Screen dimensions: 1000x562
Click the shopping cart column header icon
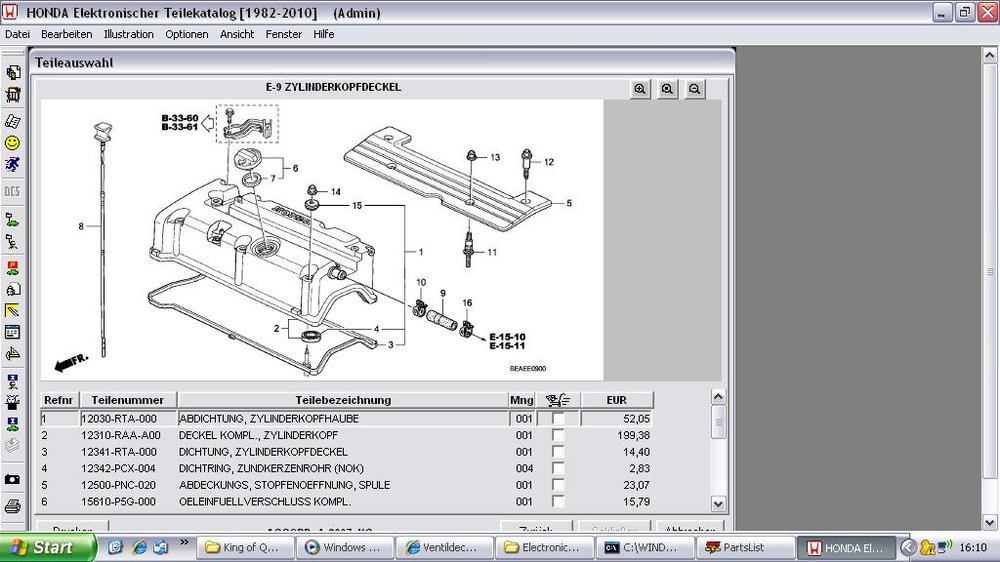(x=558, y=400)
